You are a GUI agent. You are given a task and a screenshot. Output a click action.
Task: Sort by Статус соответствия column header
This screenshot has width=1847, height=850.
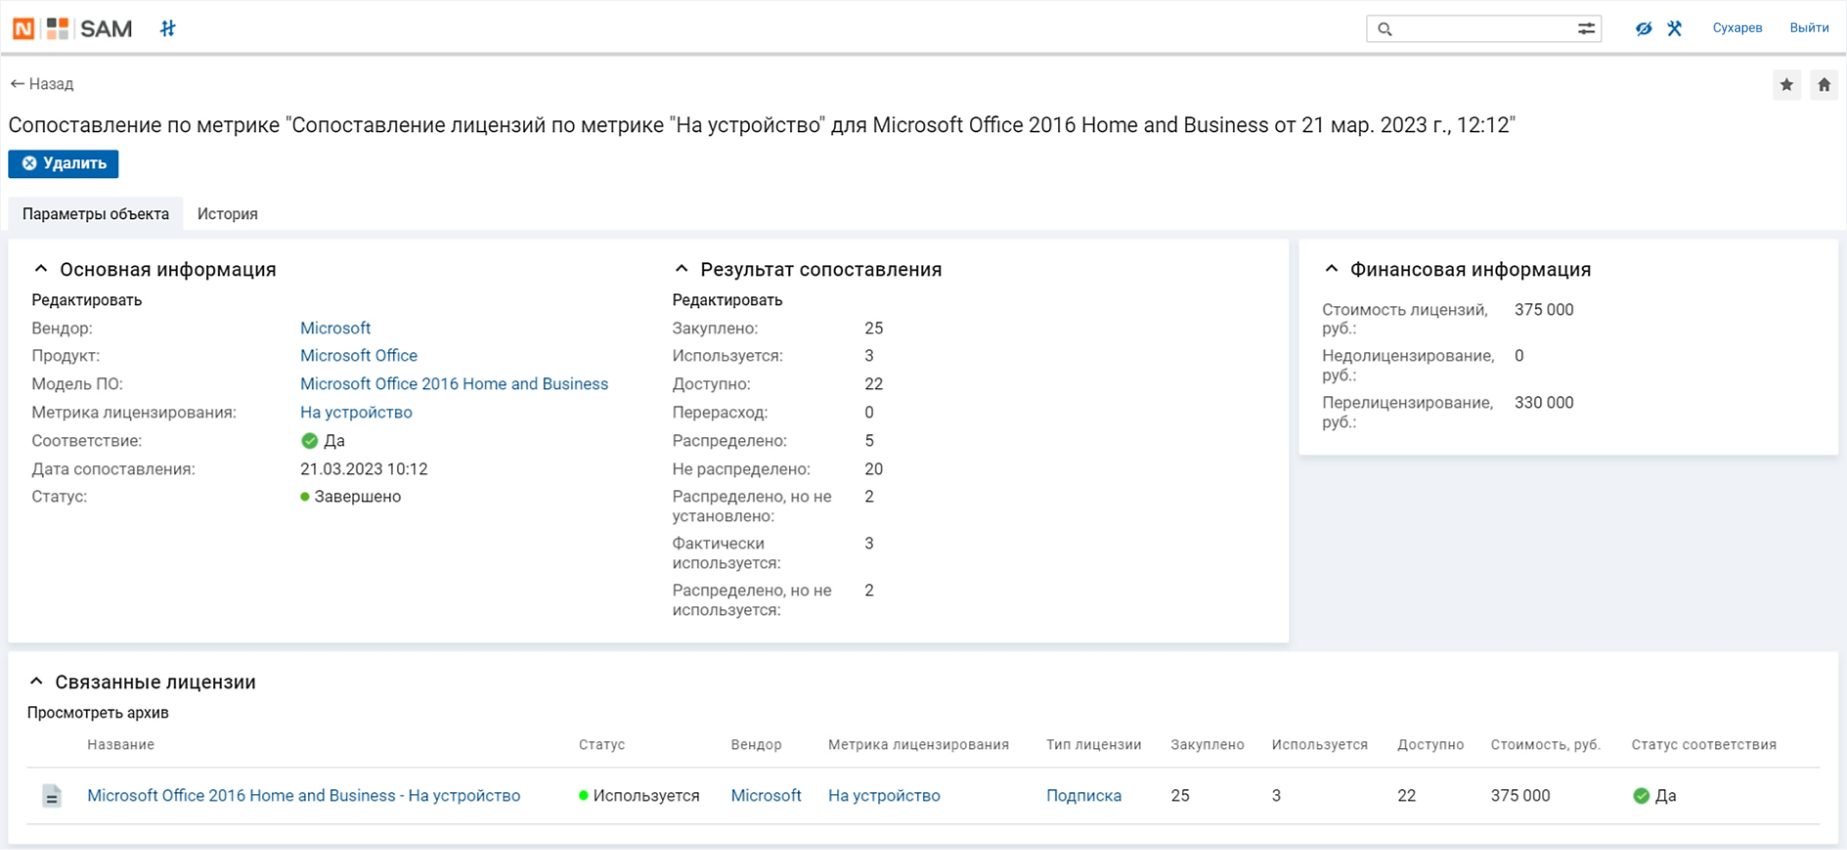[1704, 745]
